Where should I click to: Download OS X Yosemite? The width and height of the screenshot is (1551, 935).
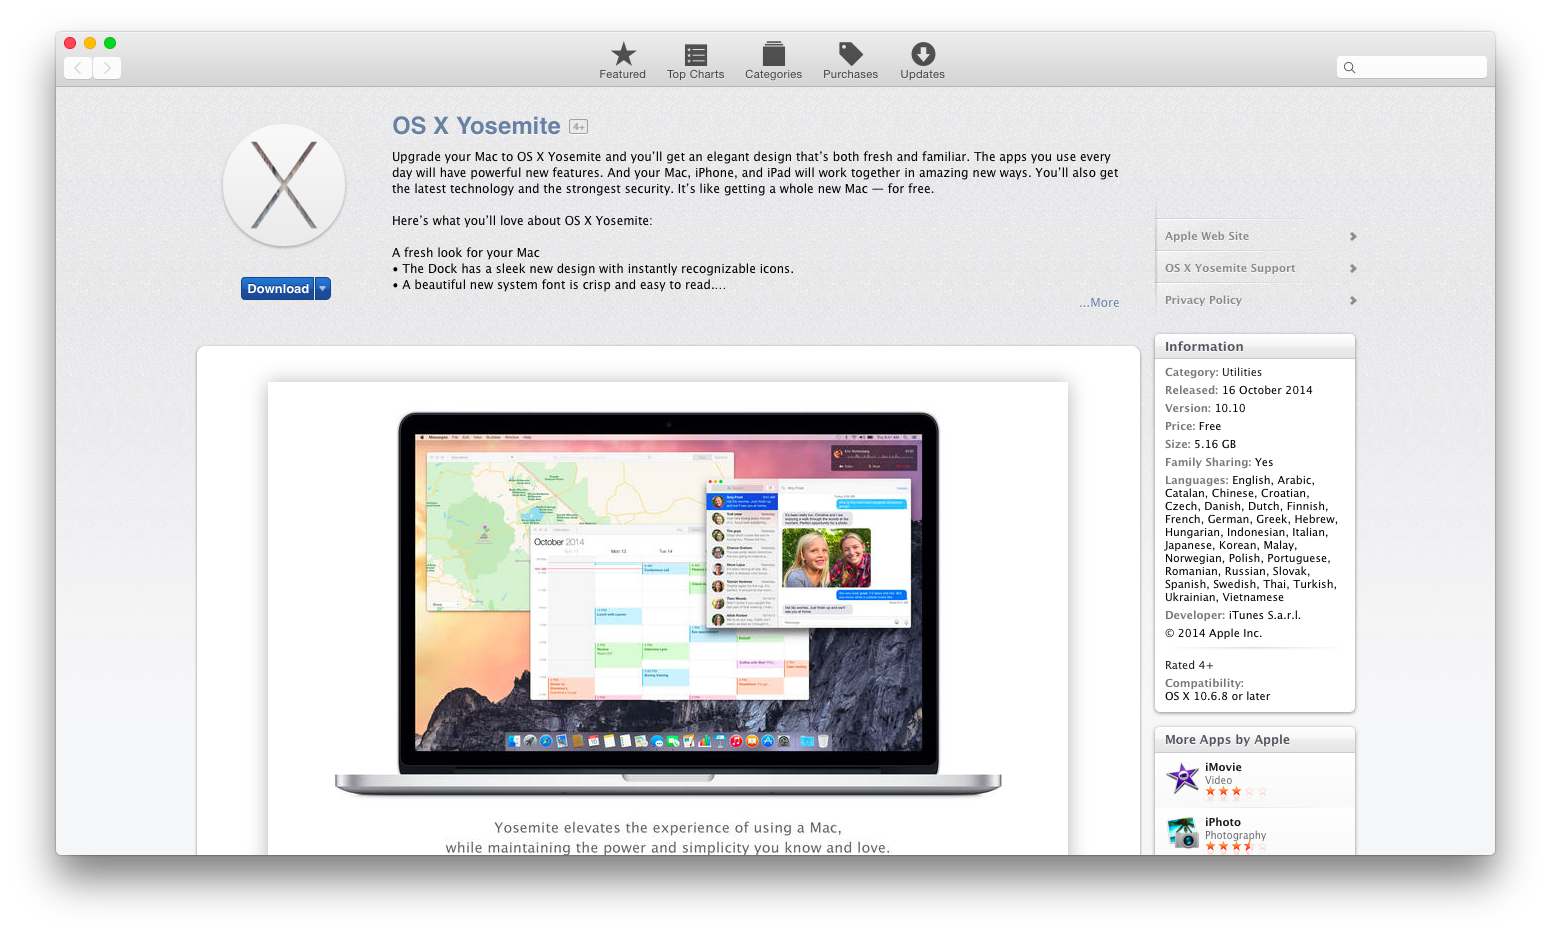click(x=278, y=289)
